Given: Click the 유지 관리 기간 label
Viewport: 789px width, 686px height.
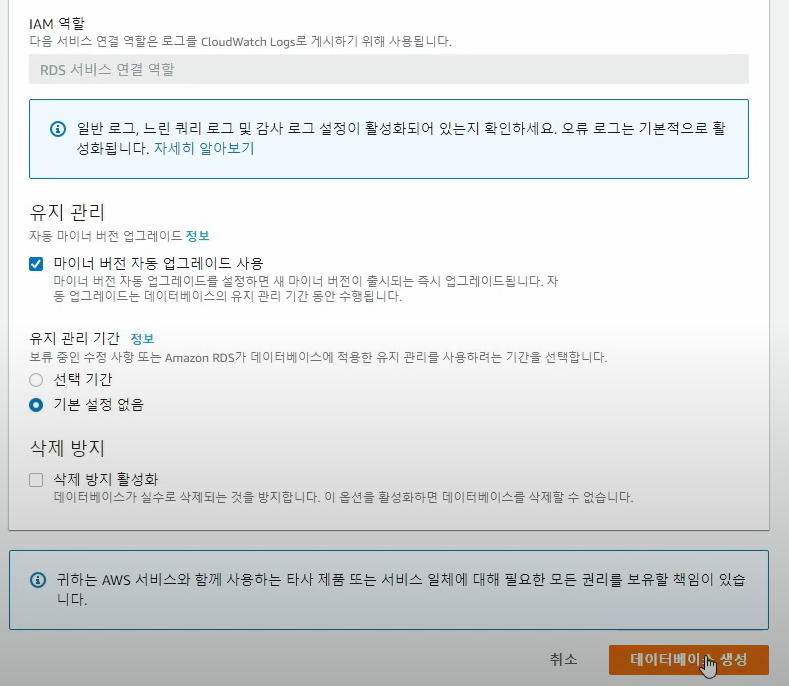Looking at the screenshot, I should click(74, 338).
